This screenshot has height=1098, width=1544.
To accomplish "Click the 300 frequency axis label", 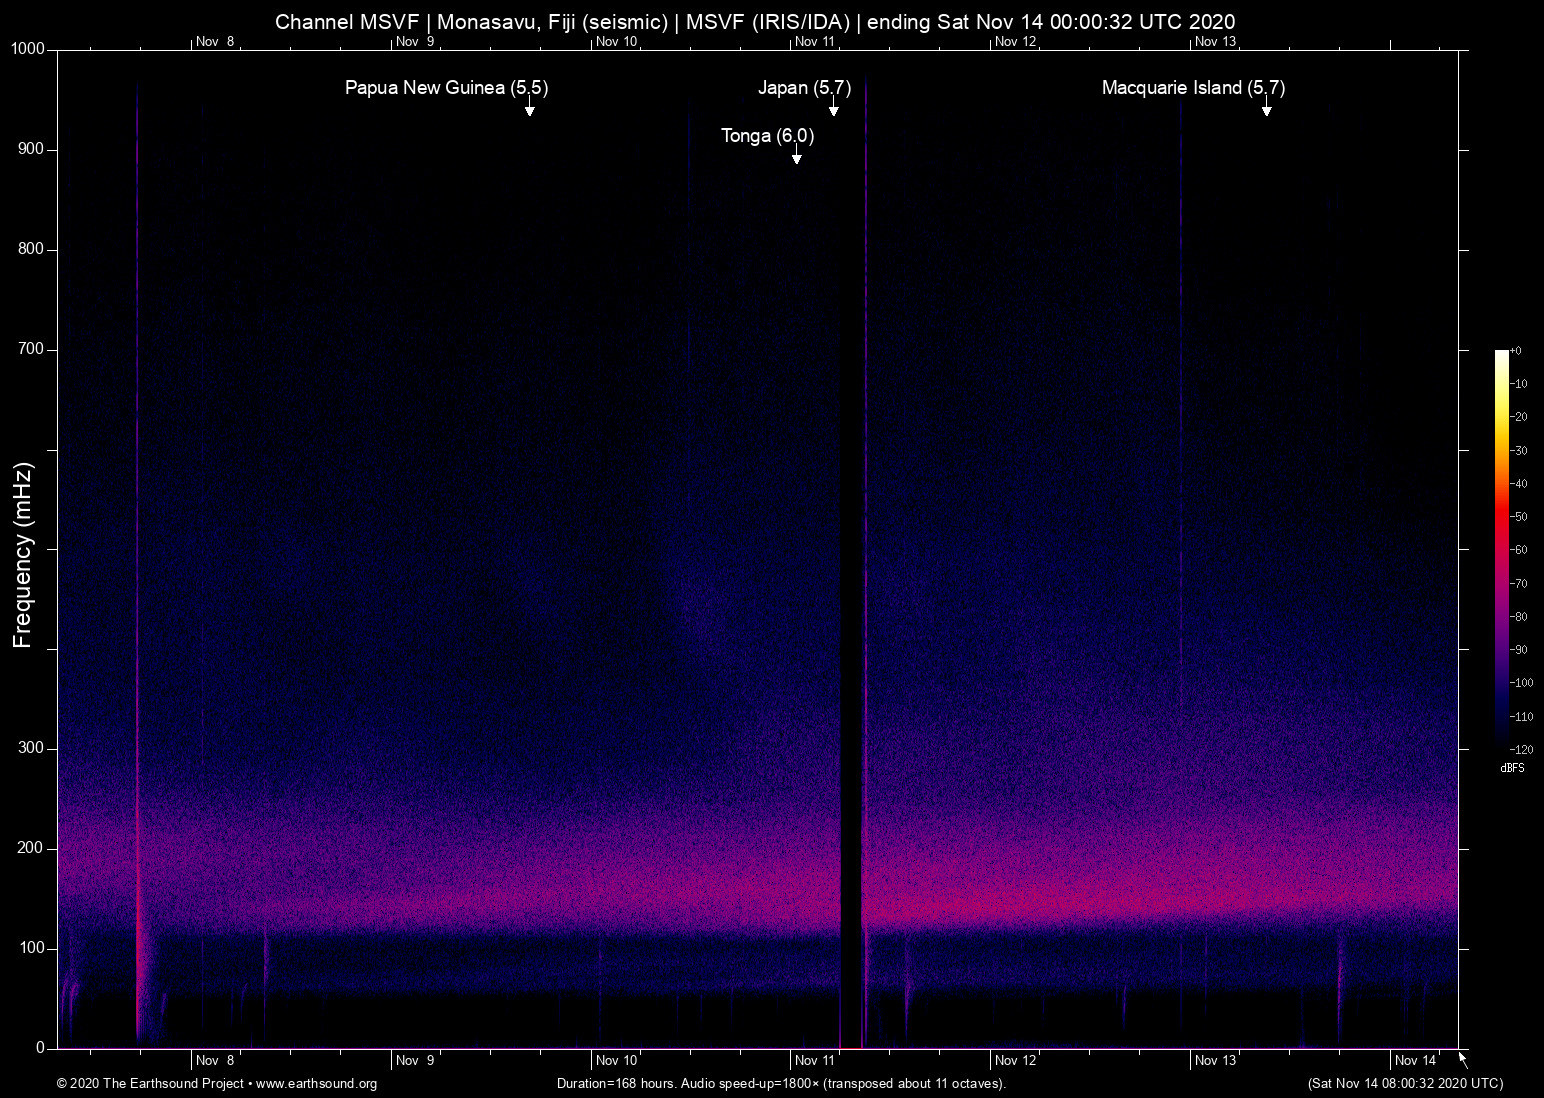I will 31,748.
